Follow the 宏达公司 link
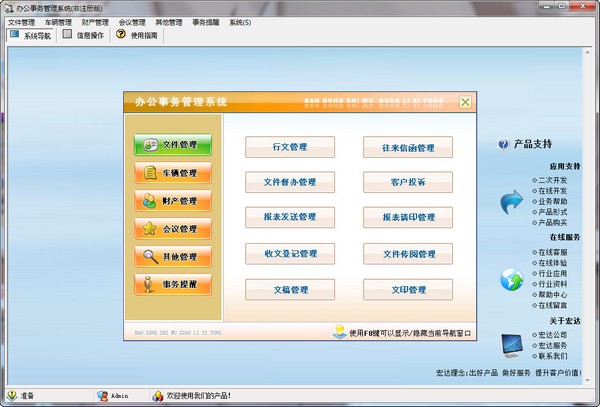600x407 pixels. [x=553, y=335]
